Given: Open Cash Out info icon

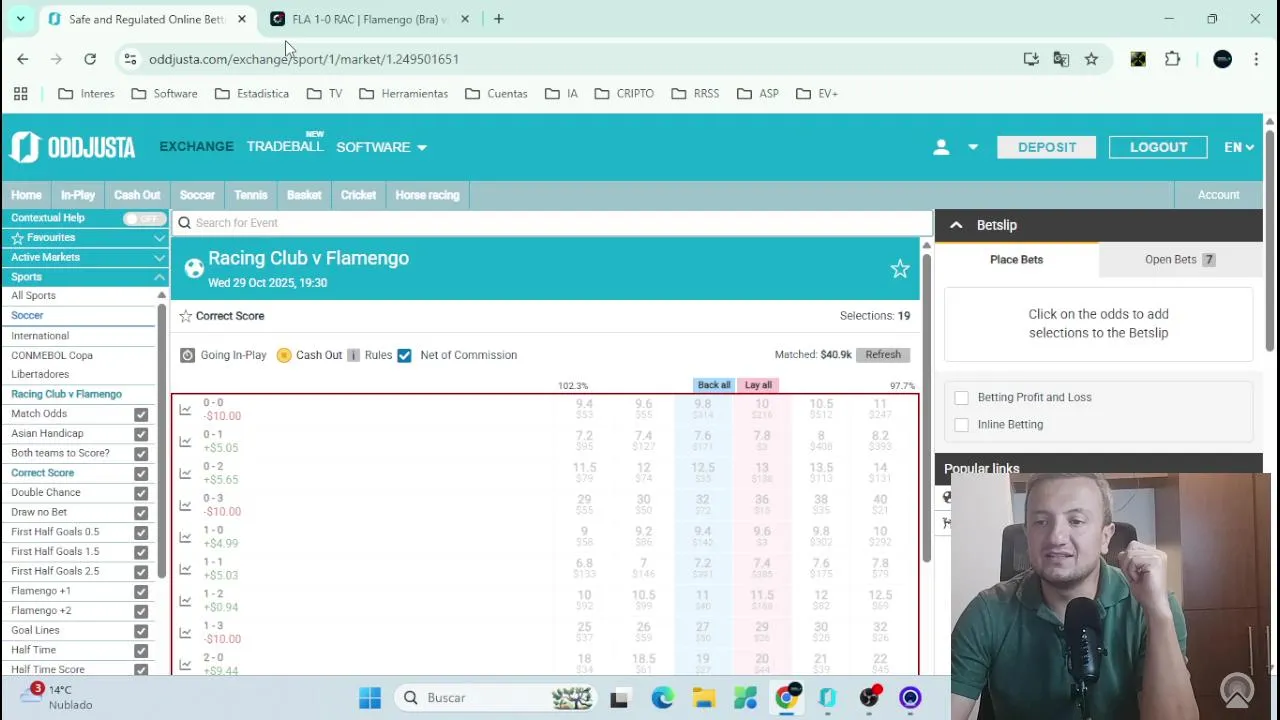Looking at the screenshot, I should click(x=353, y=355).
